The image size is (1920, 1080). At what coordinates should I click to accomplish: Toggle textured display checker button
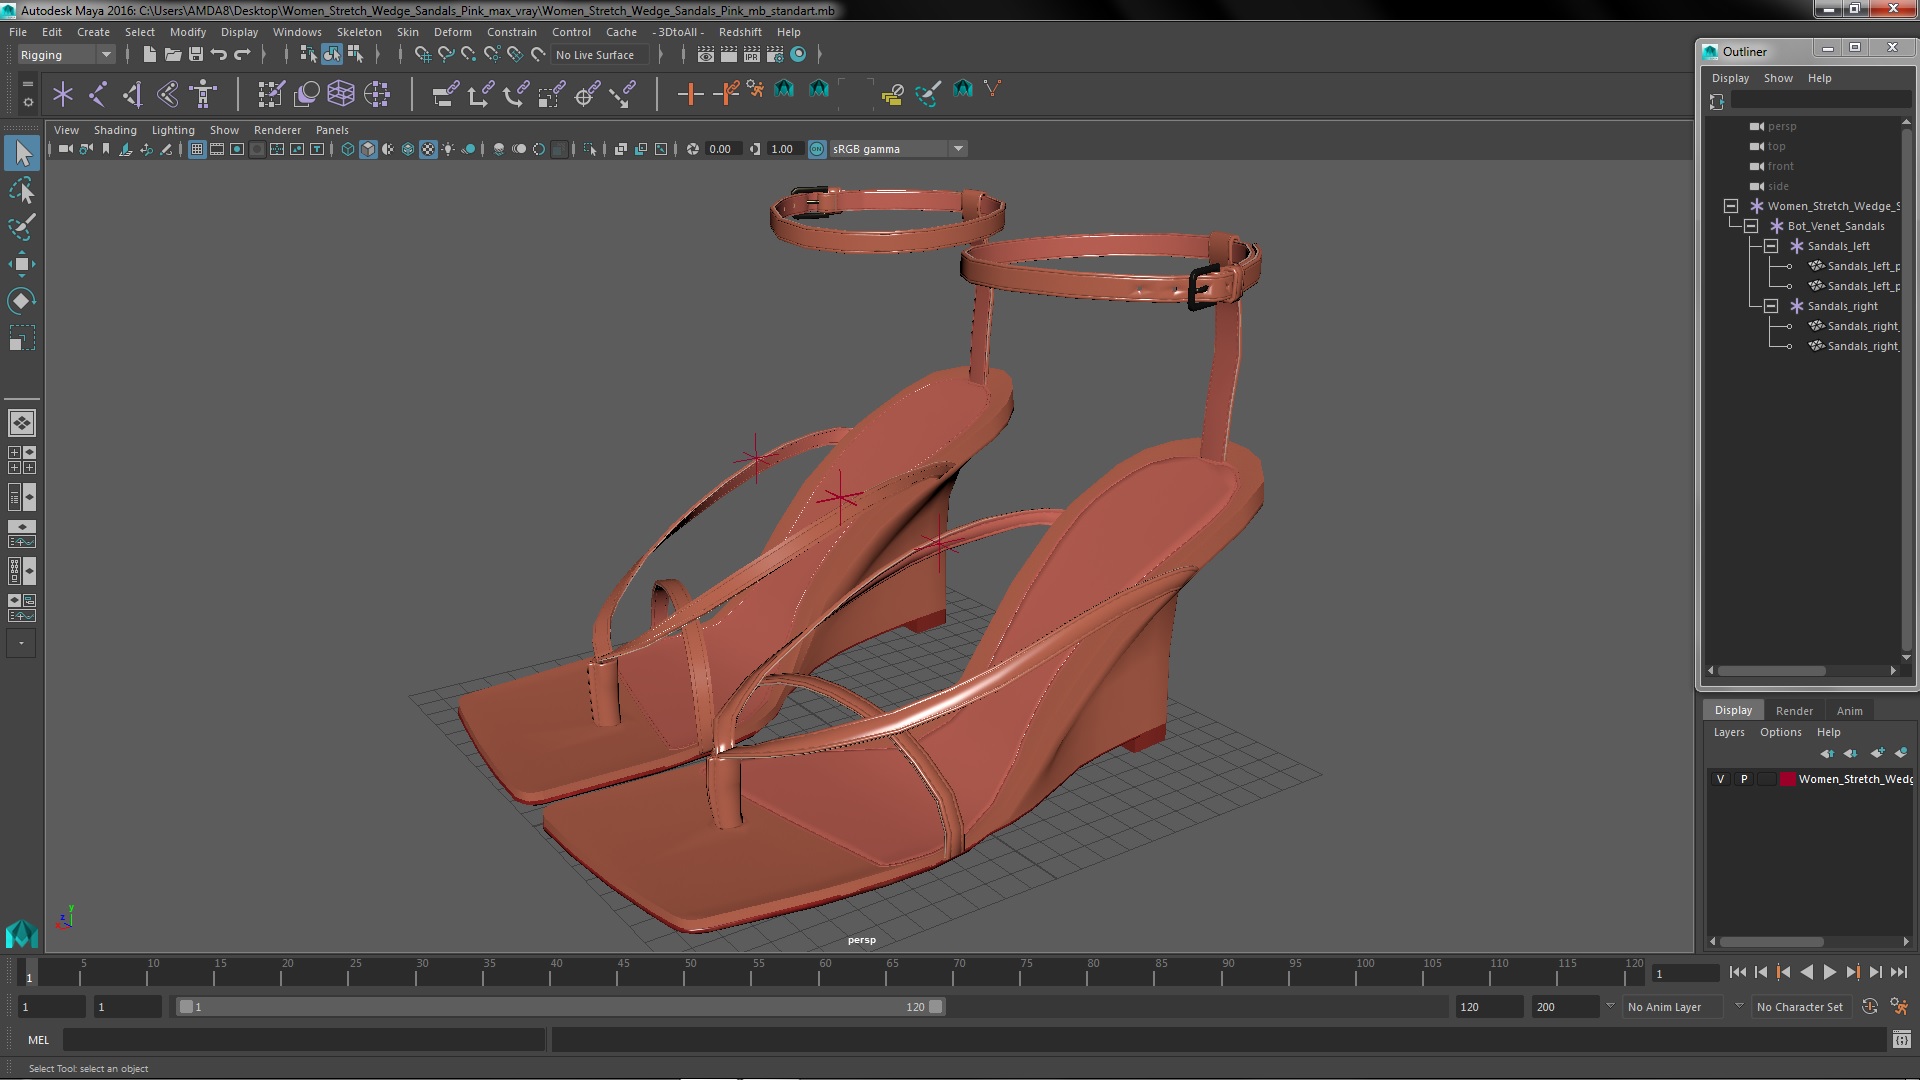[x=428, y=149]
